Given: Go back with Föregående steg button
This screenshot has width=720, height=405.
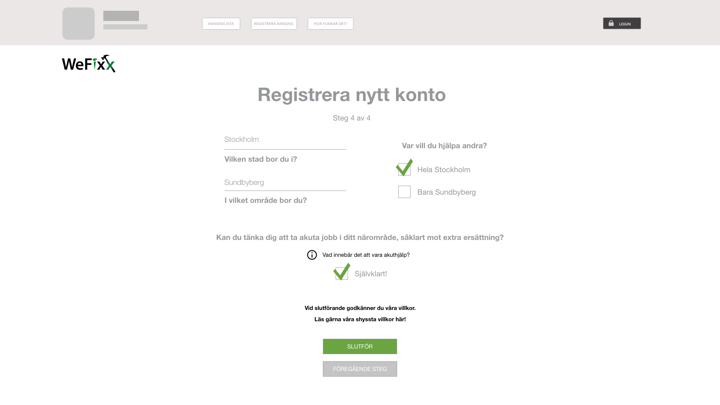Looking at the screenshot, I should click(x=360, y=369).
